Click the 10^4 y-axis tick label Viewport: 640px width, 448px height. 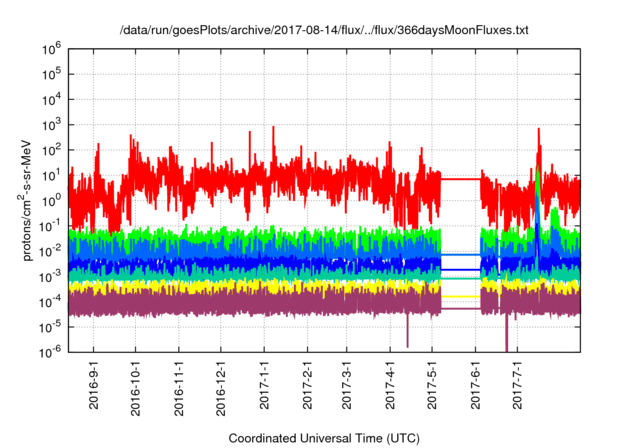click(x=51, y=100)
